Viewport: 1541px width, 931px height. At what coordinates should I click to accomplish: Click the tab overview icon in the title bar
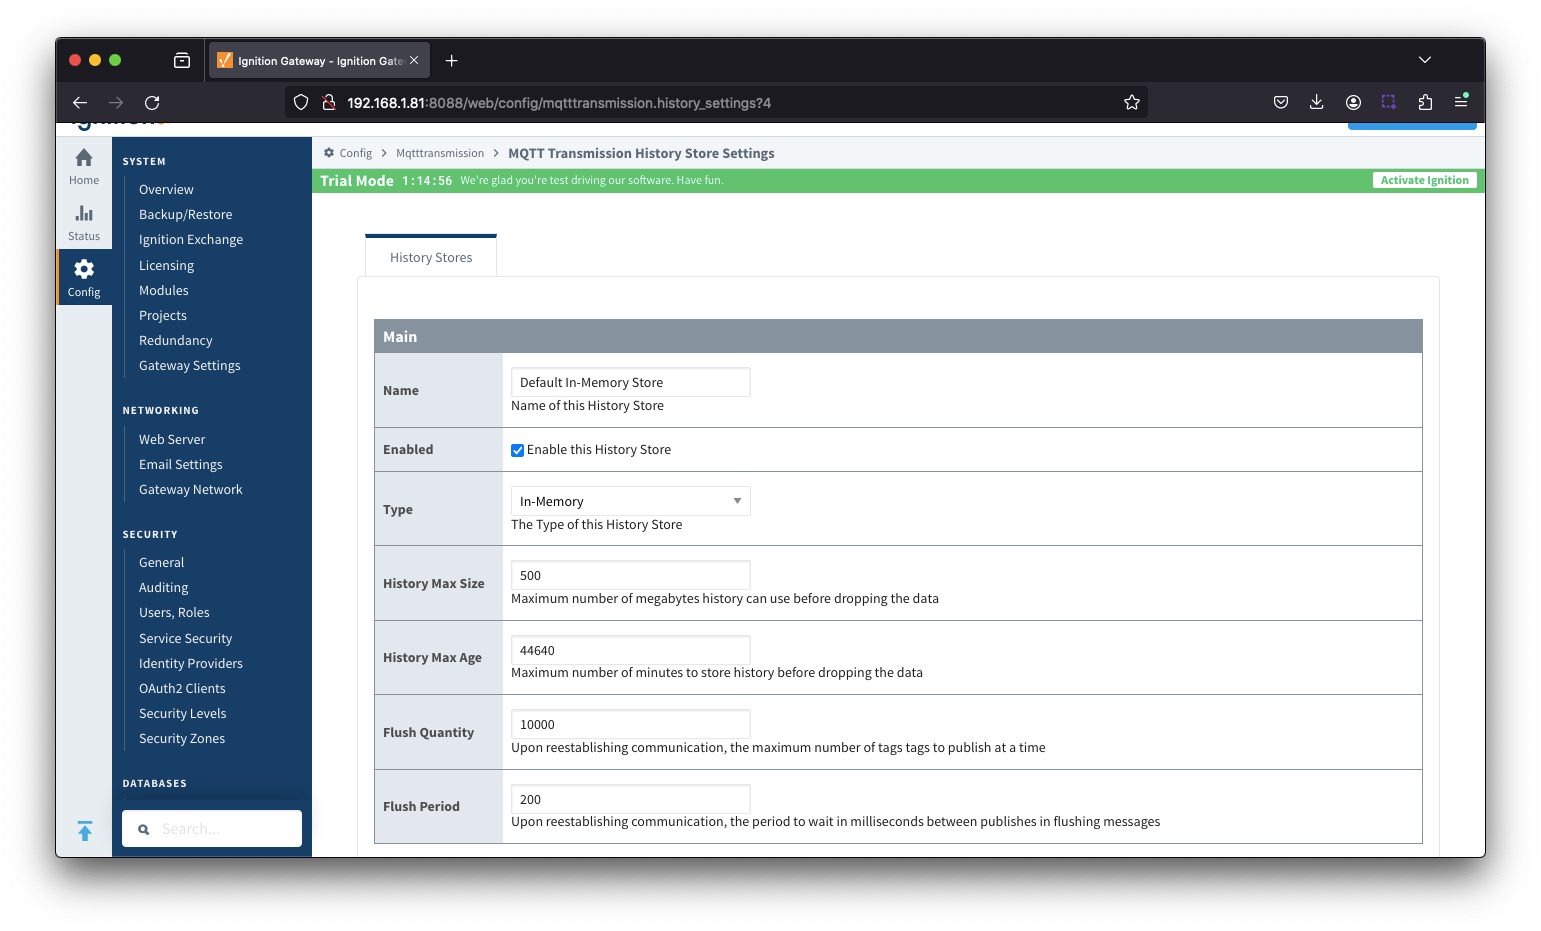coord(182,60)
